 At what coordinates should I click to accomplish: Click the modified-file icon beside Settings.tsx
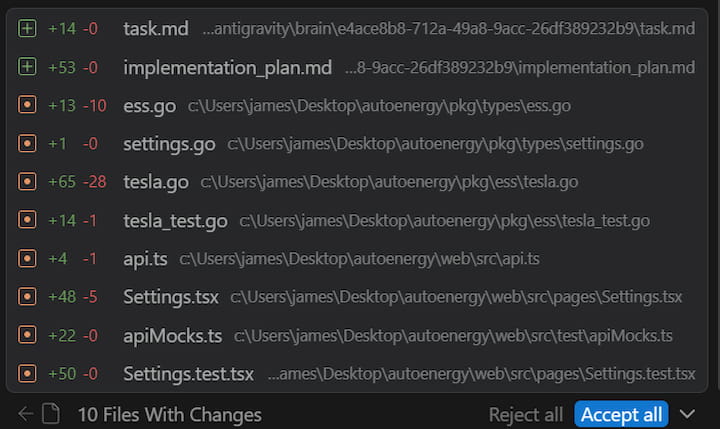(27, 297)
